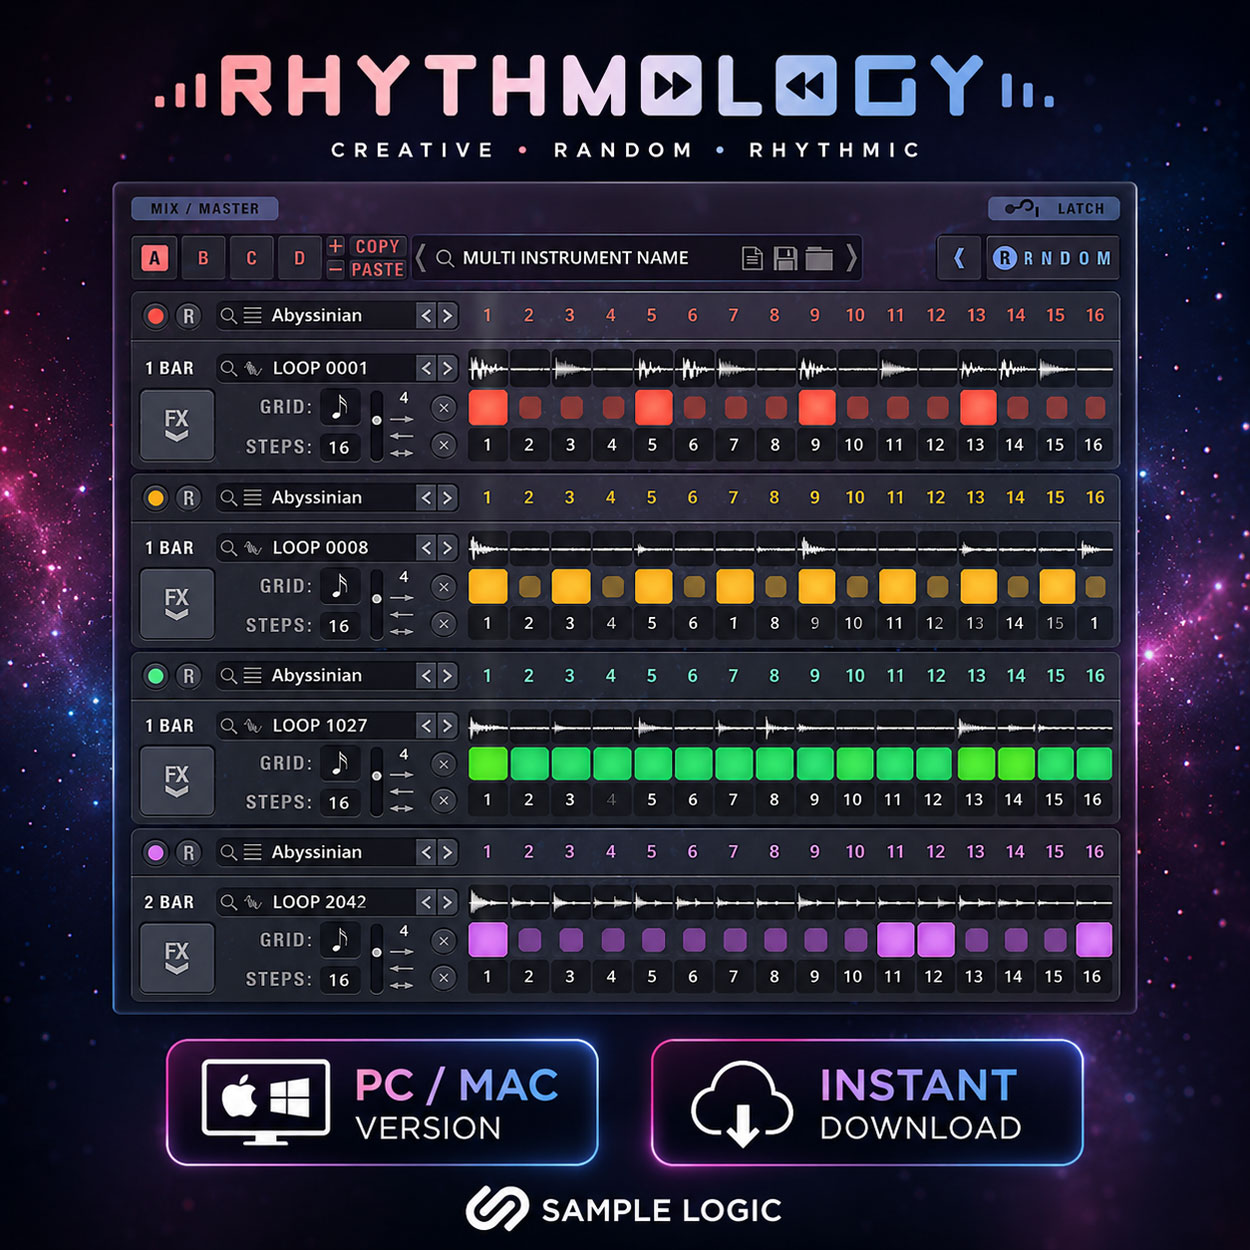The width and height of the screenshot is (1250, 1250).
Task: Select next instrument in red Abyssinian row
Action: pos(447,316)
